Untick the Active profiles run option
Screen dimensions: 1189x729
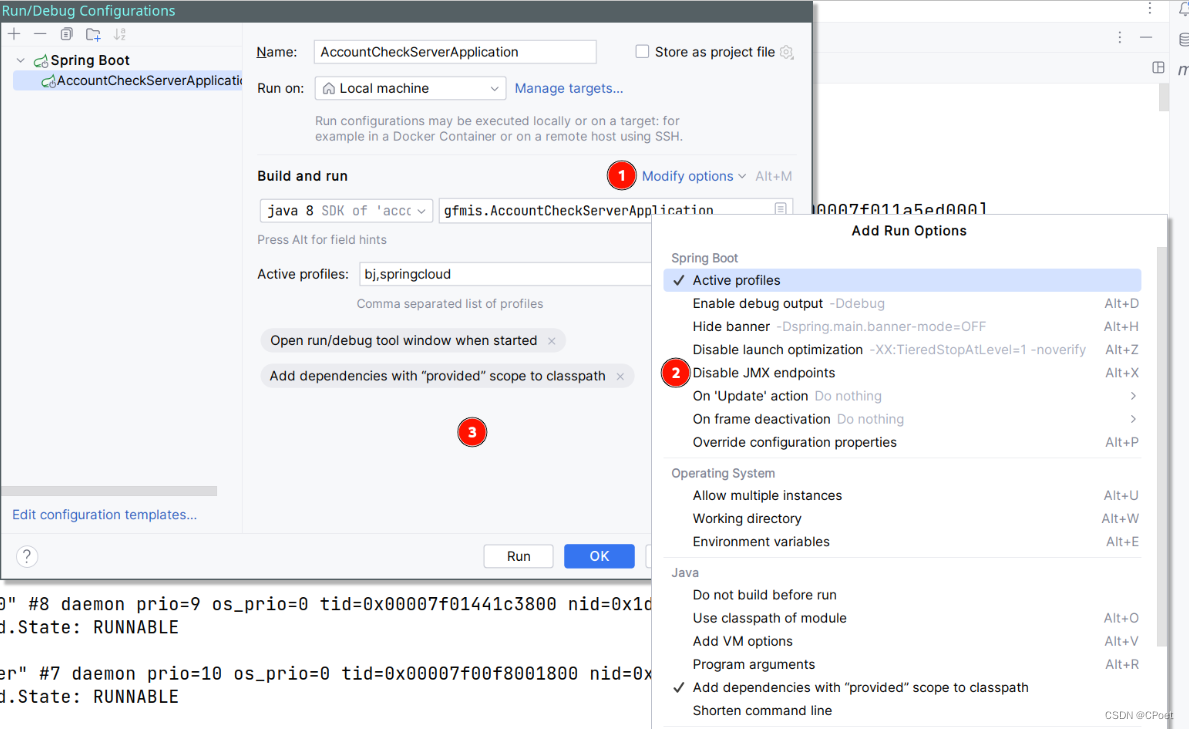[902, 280]
